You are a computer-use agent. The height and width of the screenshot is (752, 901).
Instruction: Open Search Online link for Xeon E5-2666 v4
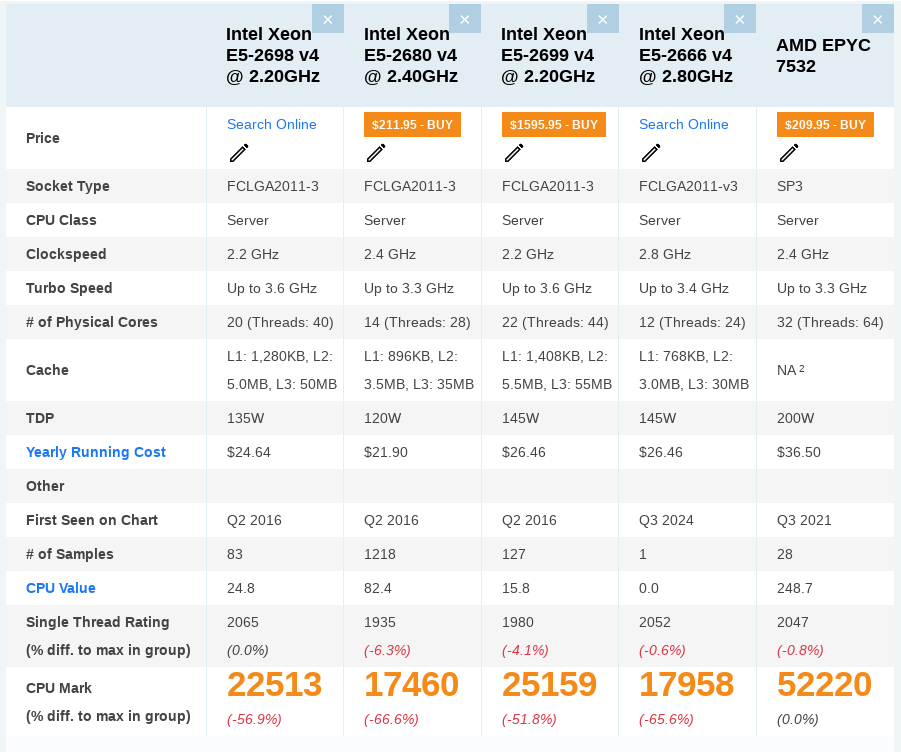684,124
